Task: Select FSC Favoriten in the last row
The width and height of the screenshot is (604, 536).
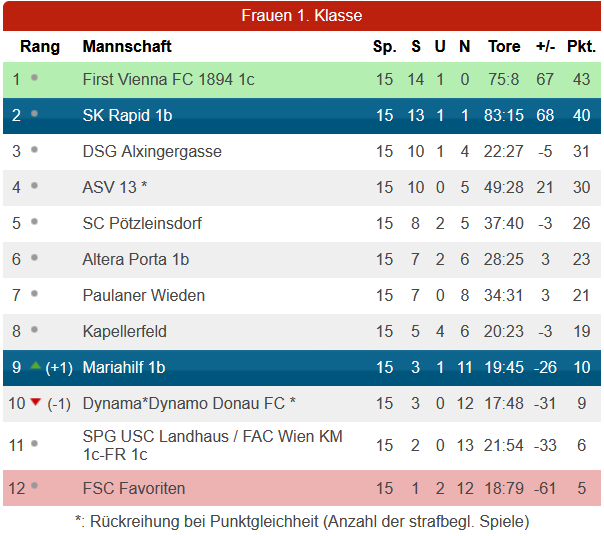Action: [x=134, y=488]
